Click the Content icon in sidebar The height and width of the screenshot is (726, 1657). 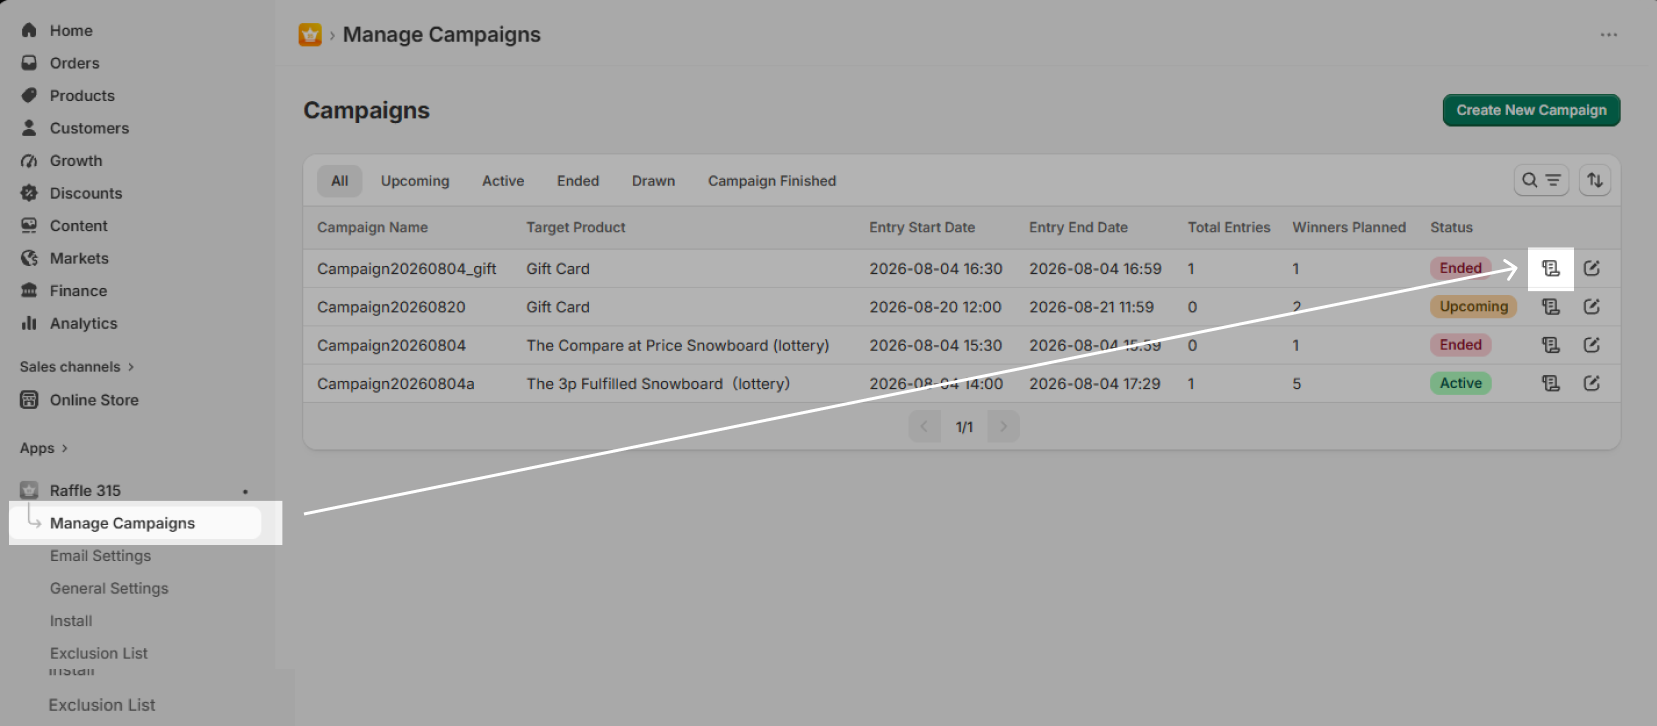coord(29,226)
